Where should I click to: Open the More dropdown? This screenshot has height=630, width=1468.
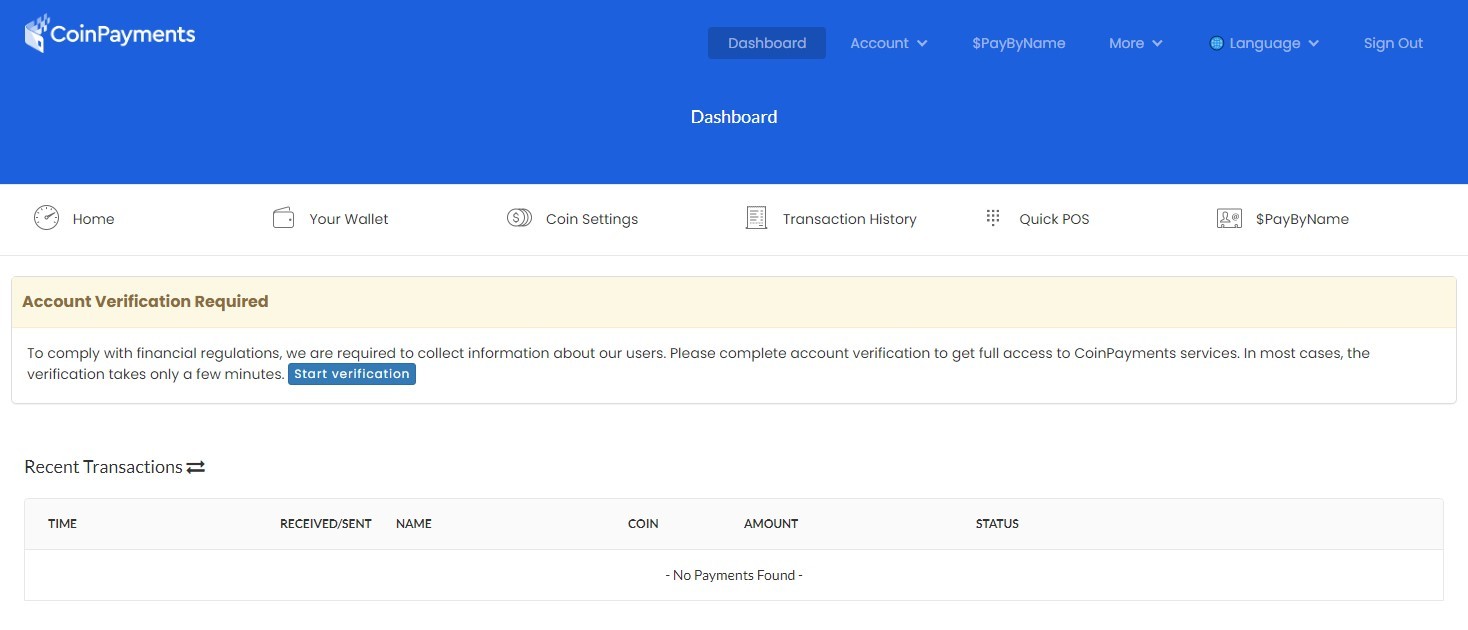(1134, 43)
